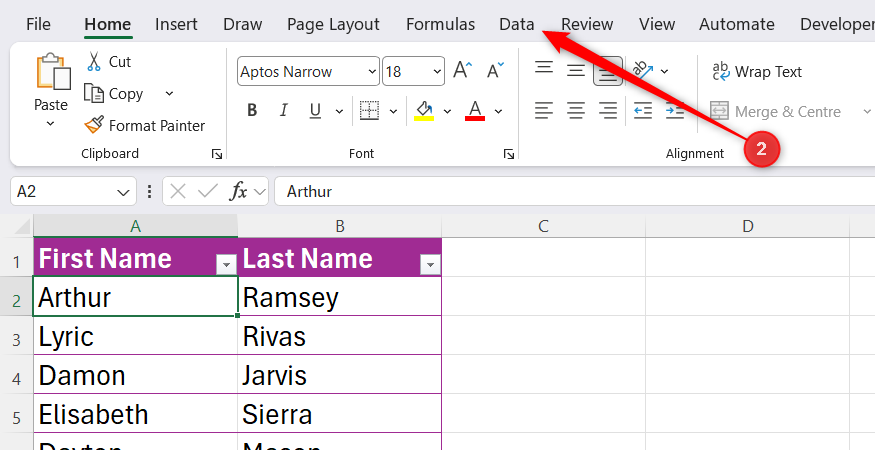Viewport: 875px width, 450px height.
Task: Select column C header
Action: pyautogui.click(x=544, y=226)
